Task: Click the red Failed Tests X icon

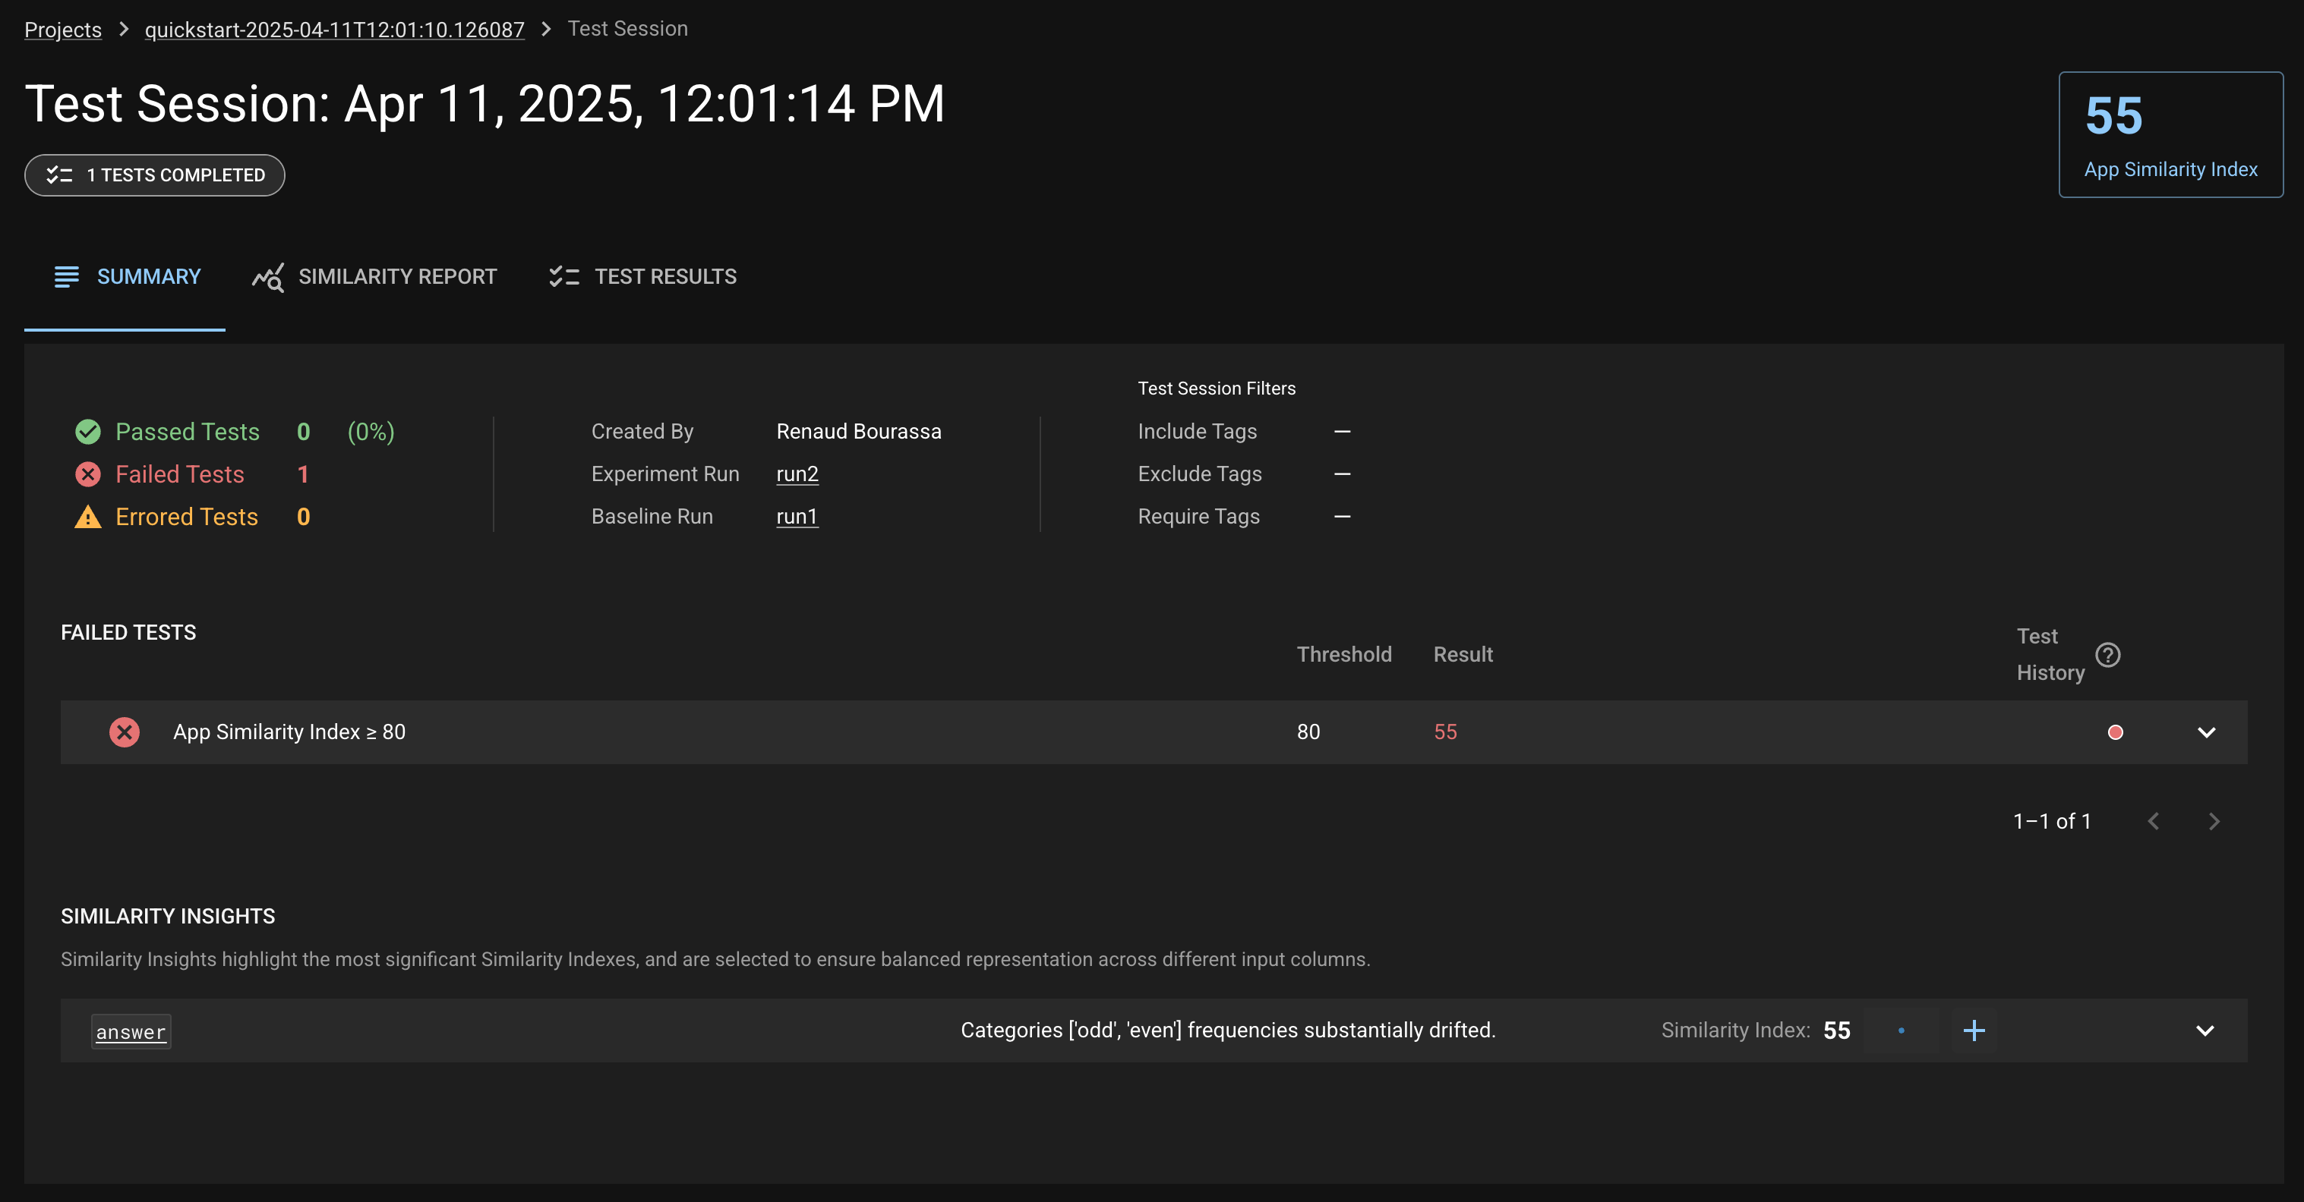Action: coord(88,474)
